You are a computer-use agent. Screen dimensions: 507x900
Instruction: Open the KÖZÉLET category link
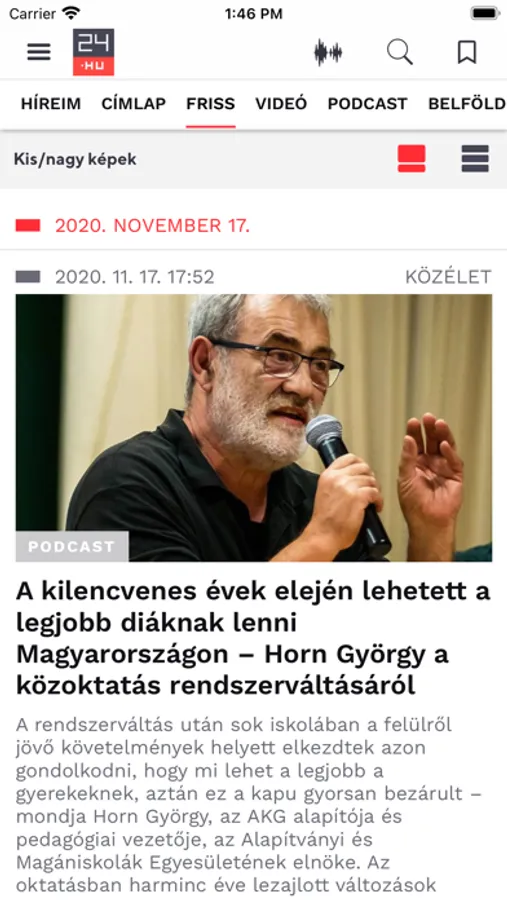[x=448, y=277]
